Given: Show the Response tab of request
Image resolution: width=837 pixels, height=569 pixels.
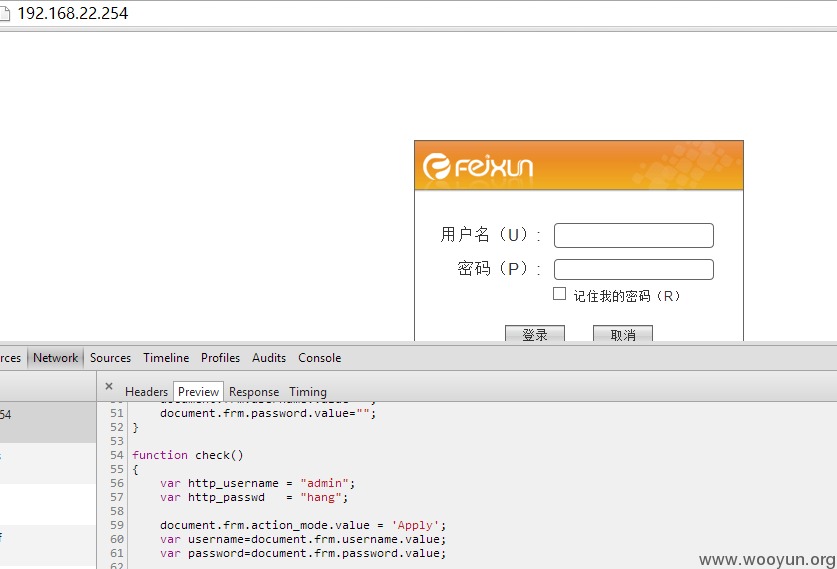Looking at the screenshot, I should pos(254,392).
